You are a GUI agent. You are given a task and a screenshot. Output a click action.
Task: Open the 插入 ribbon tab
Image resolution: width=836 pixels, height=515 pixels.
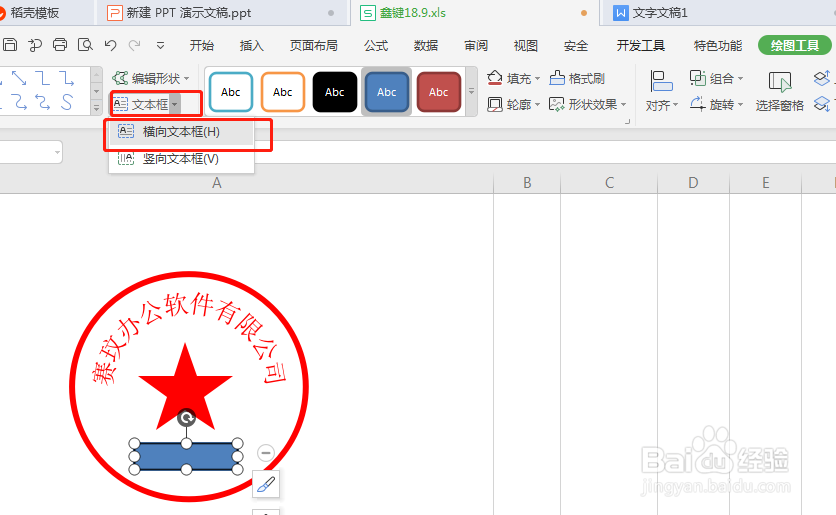pyautogui.click(x=252, y=46)
